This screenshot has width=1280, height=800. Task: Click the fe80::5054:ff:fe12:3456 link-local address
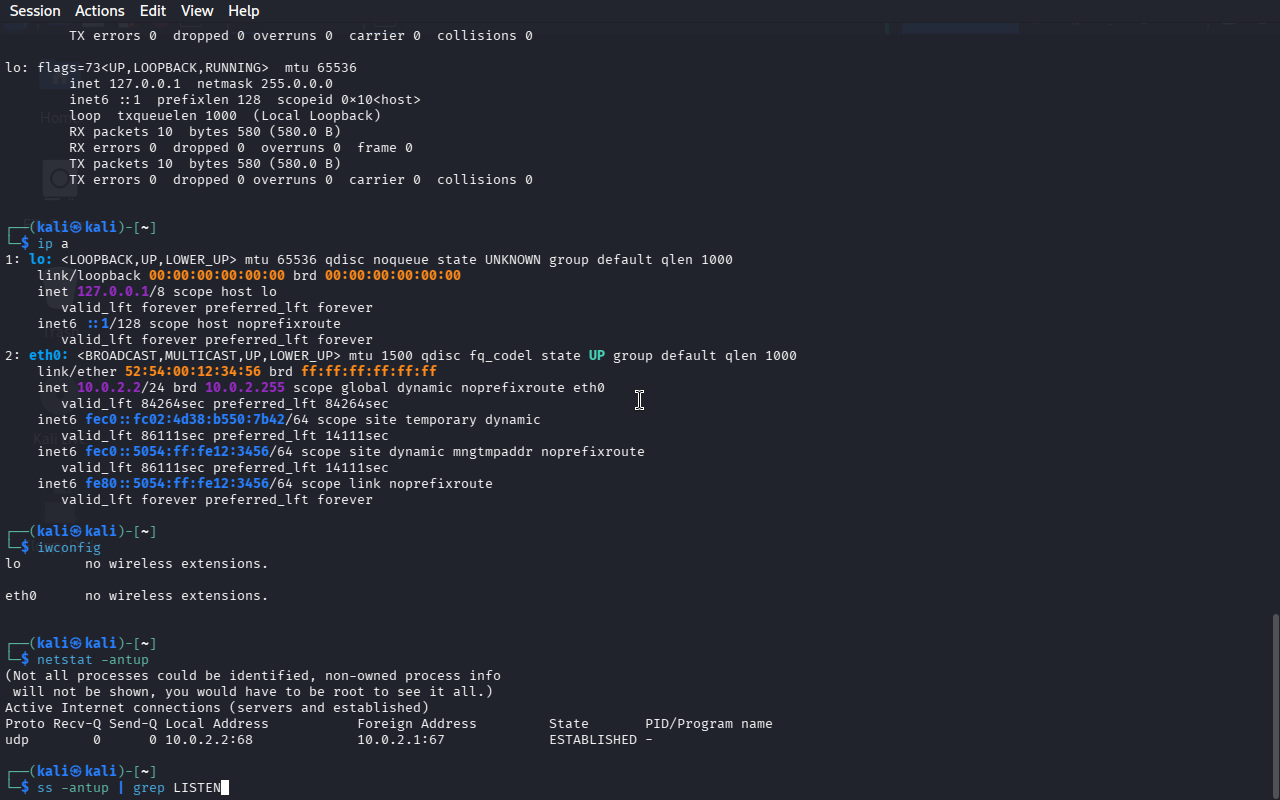point(177,484)
